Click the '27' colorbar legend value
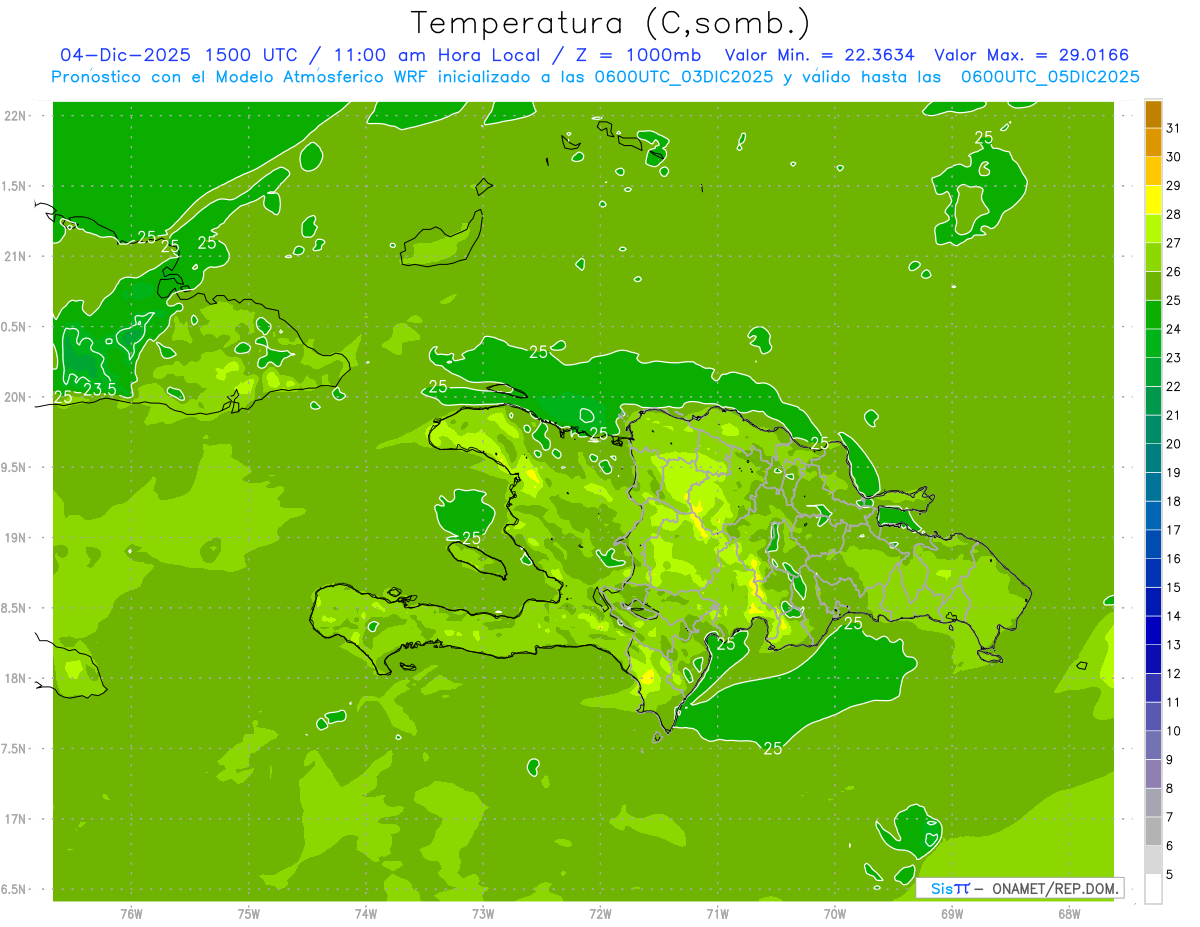 (x=1173, y=243)
